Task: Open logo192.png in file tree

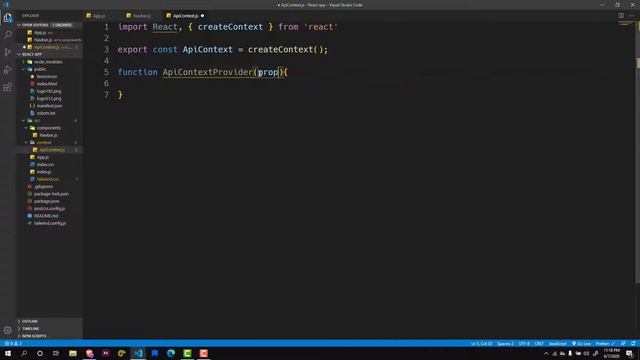Action: pyautogui.click(x=49, y=91)
